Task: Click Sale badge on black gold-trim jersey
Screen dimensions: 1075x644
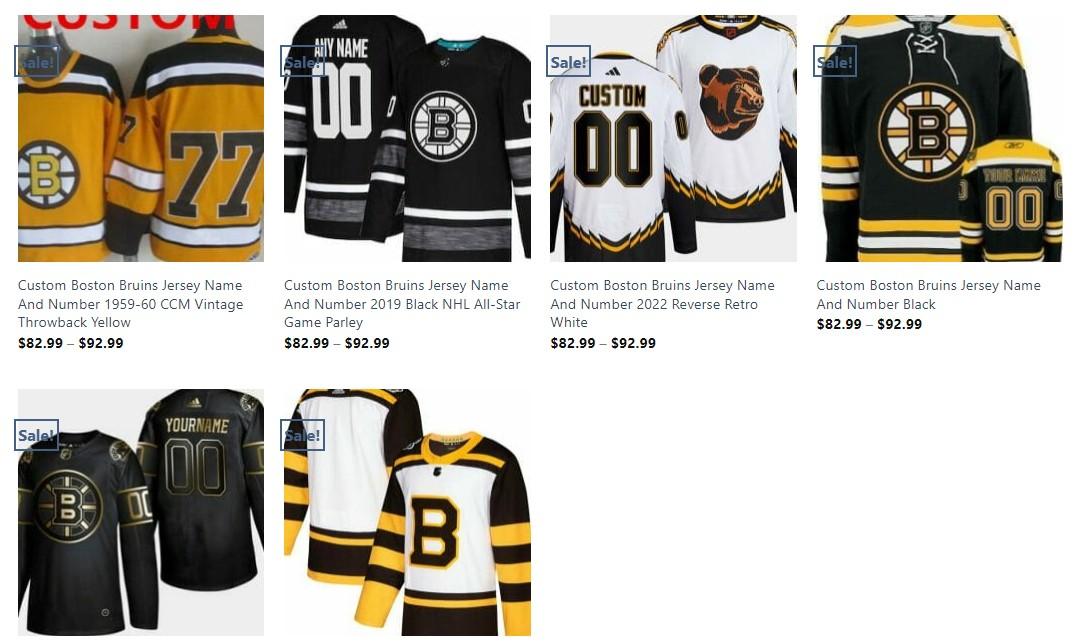Action: point(36,435)
